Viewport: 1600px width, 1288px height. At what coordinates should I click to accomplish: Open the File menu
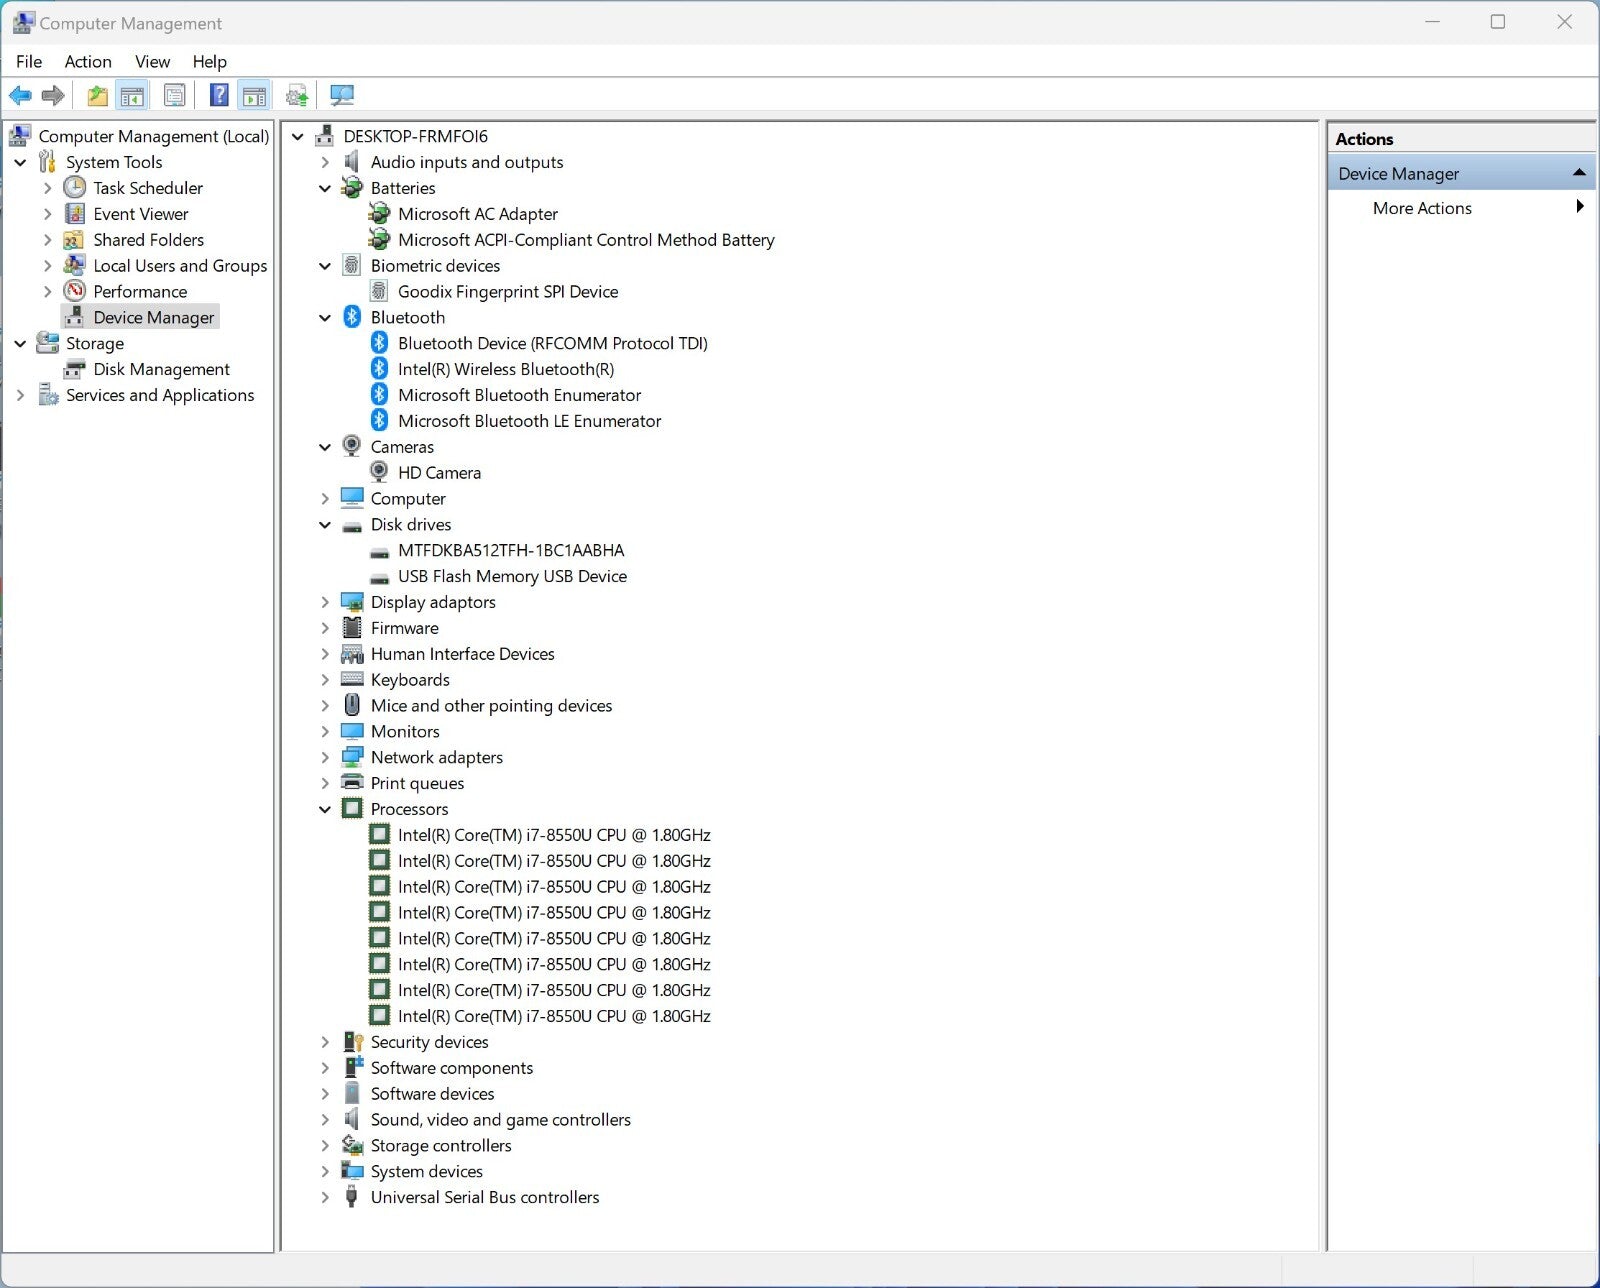[29, 62]
